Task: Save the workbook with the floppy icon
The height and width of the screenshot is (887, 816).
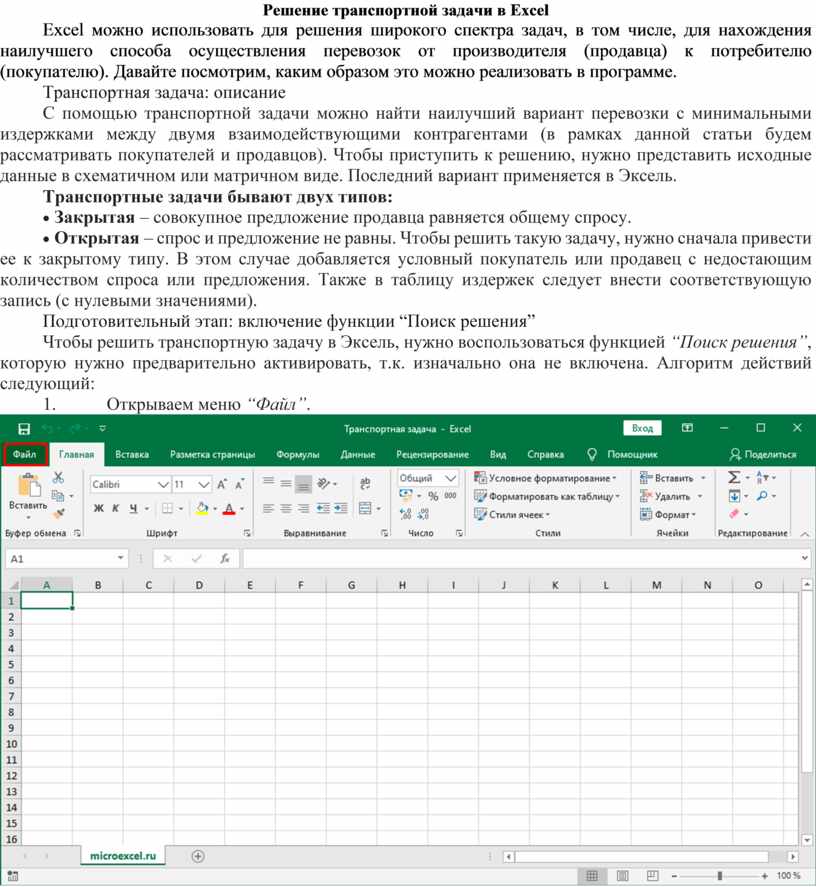Action: pos(24,428)
